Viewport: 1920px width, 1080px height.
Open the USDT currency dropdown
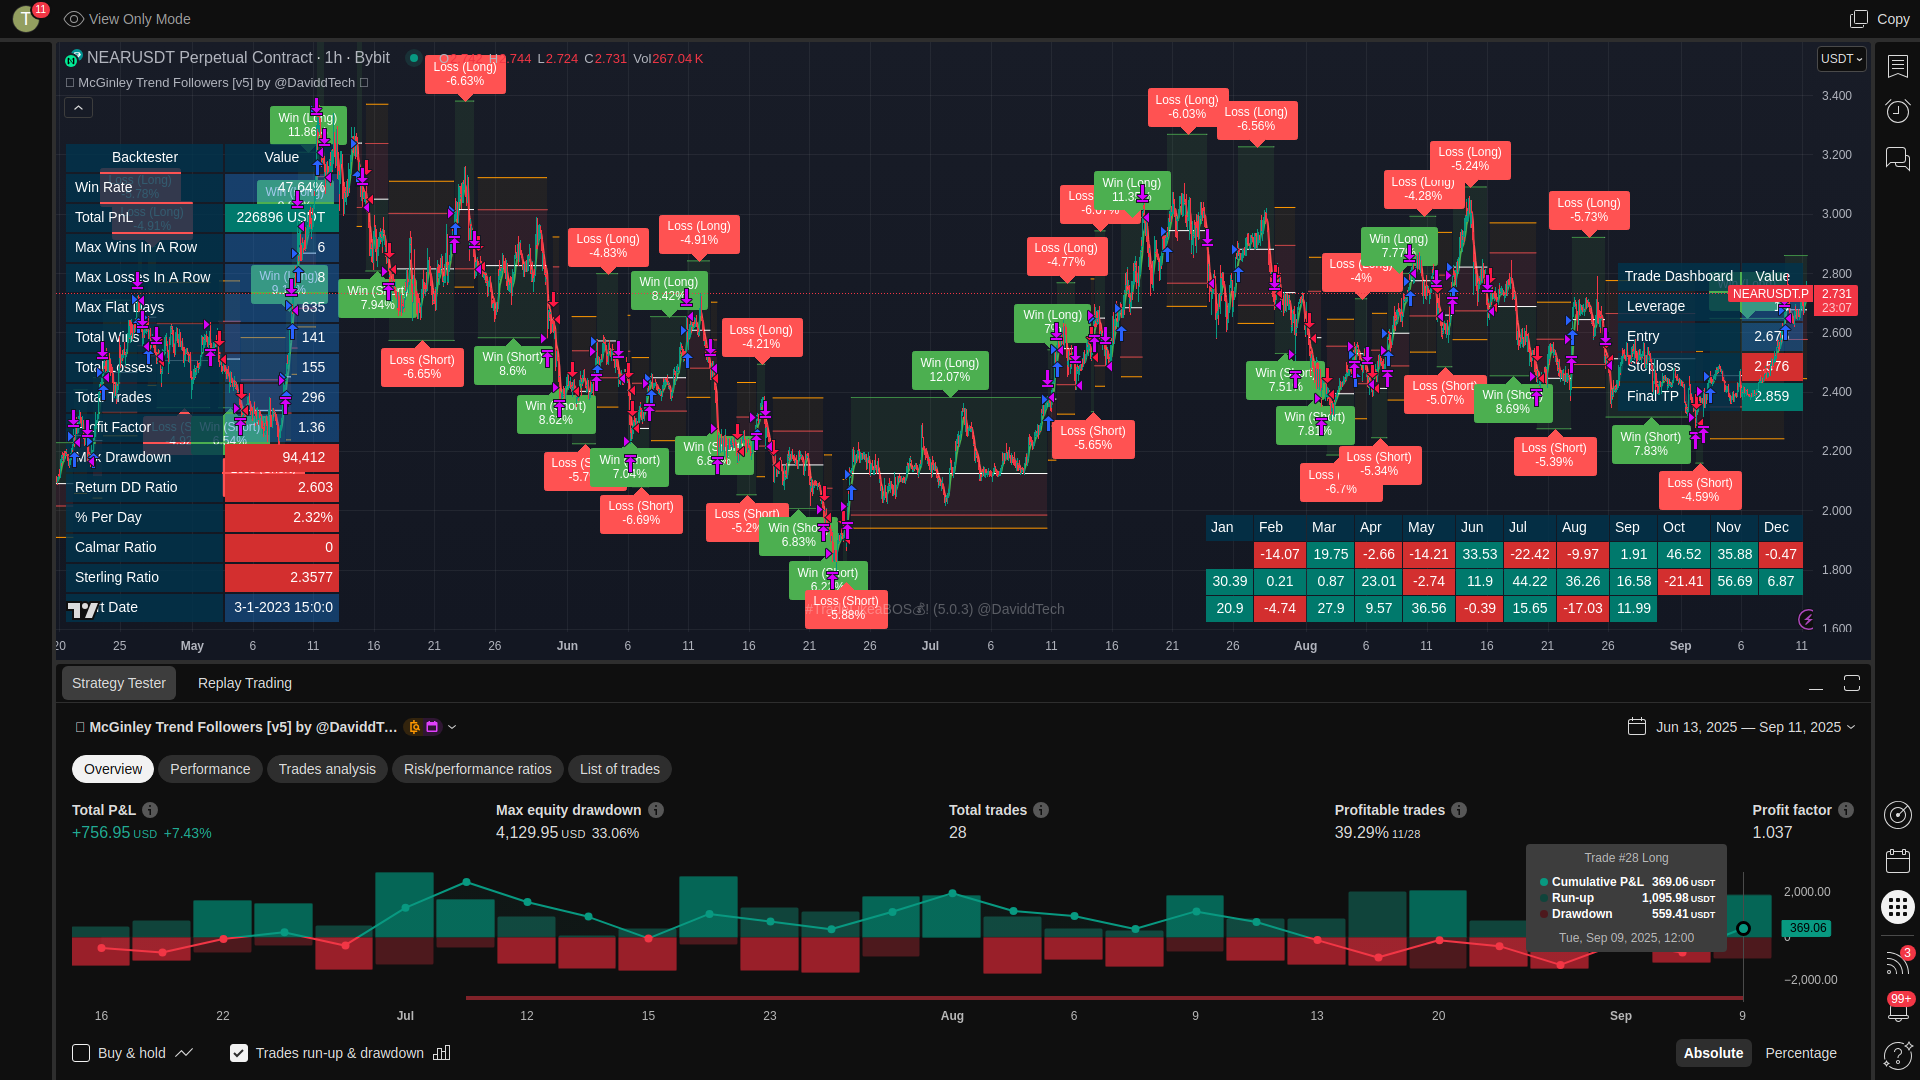[x=1842, y=59]
